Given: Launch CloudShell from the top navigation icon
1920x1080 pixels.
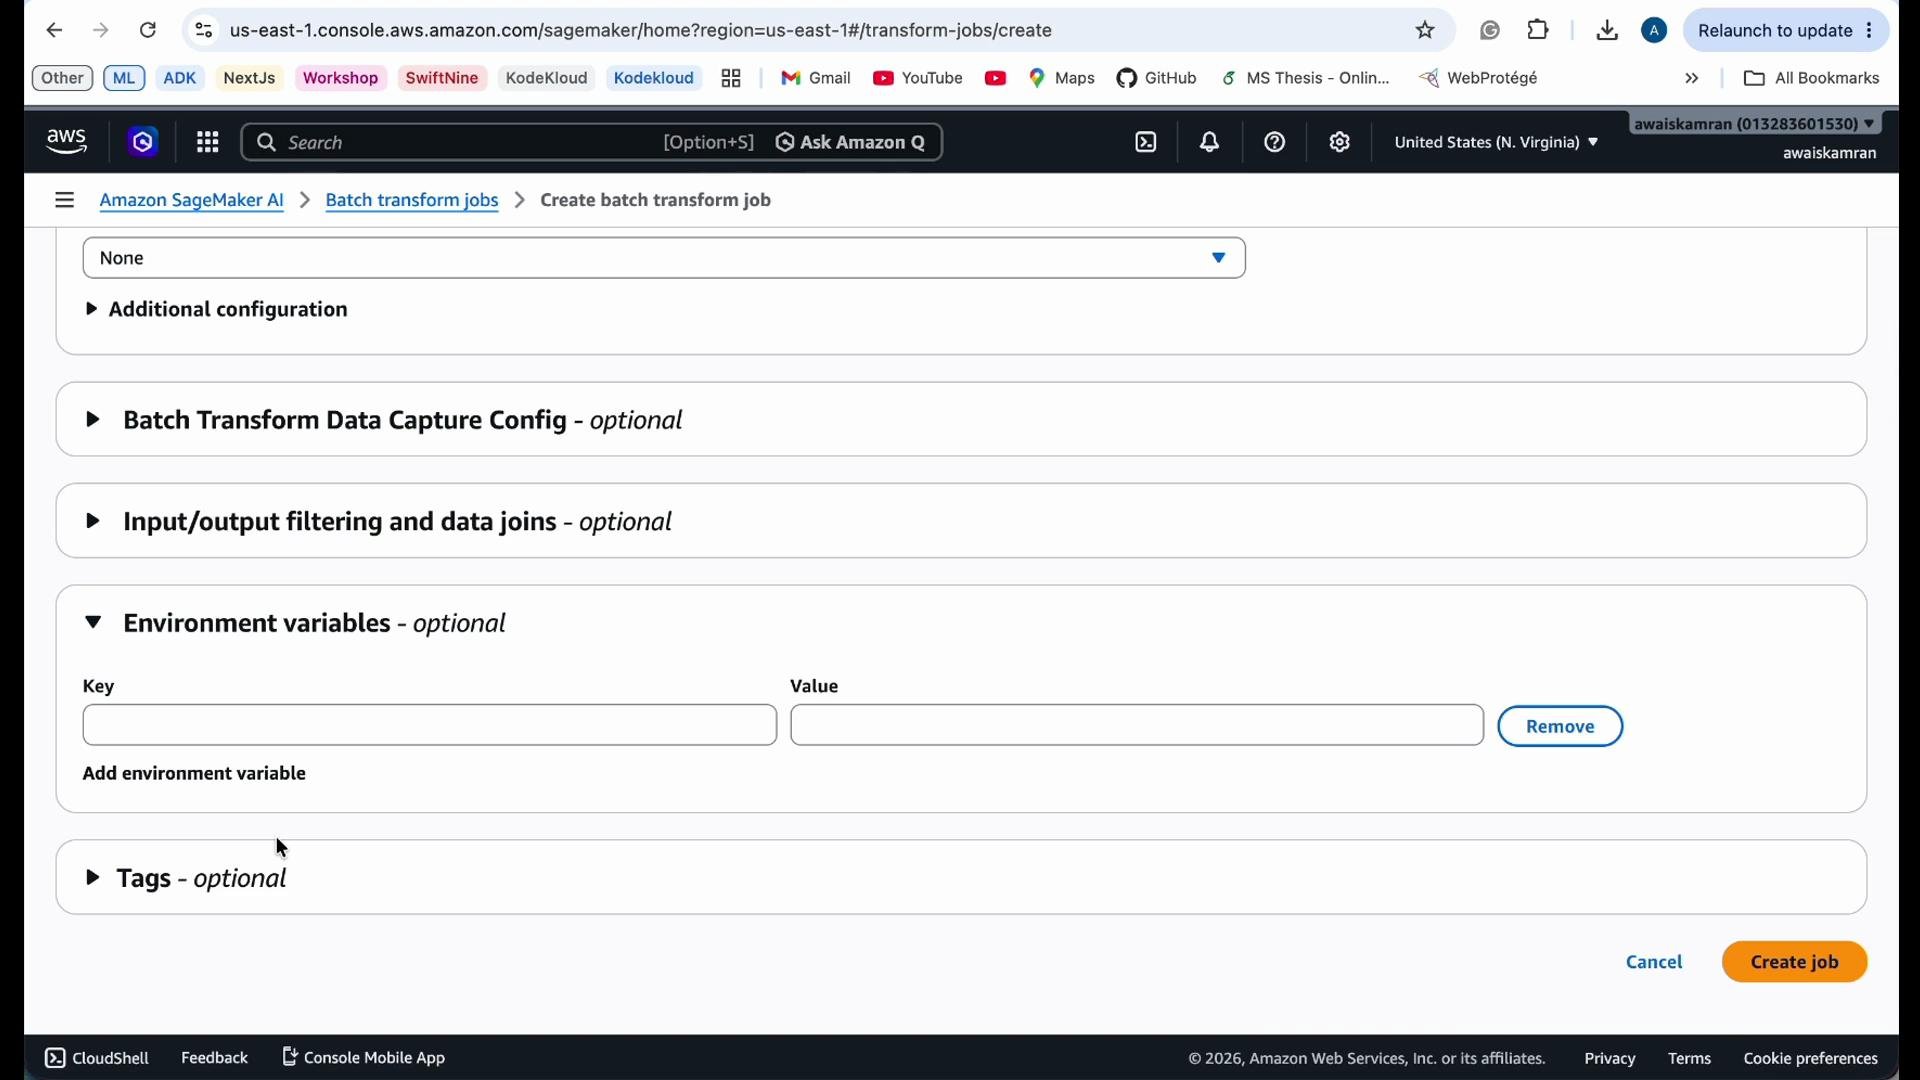Looking at the screenshot, I should click(x=1147, y=143).
